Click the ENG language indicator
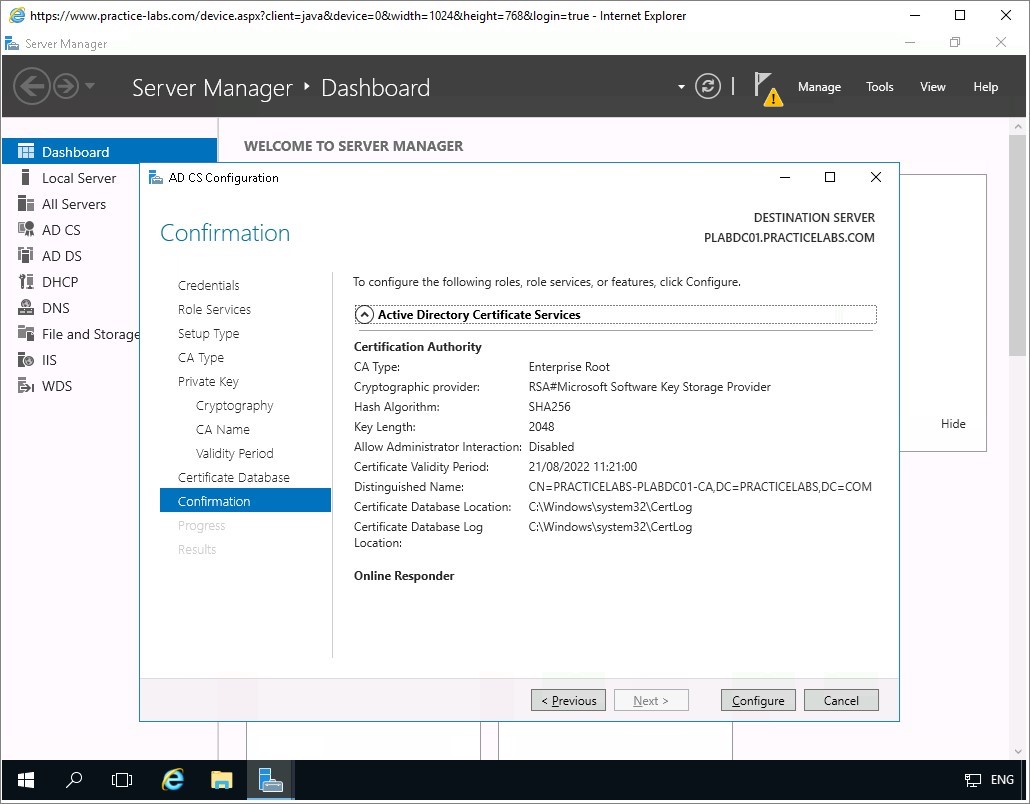 (1002, 780)
